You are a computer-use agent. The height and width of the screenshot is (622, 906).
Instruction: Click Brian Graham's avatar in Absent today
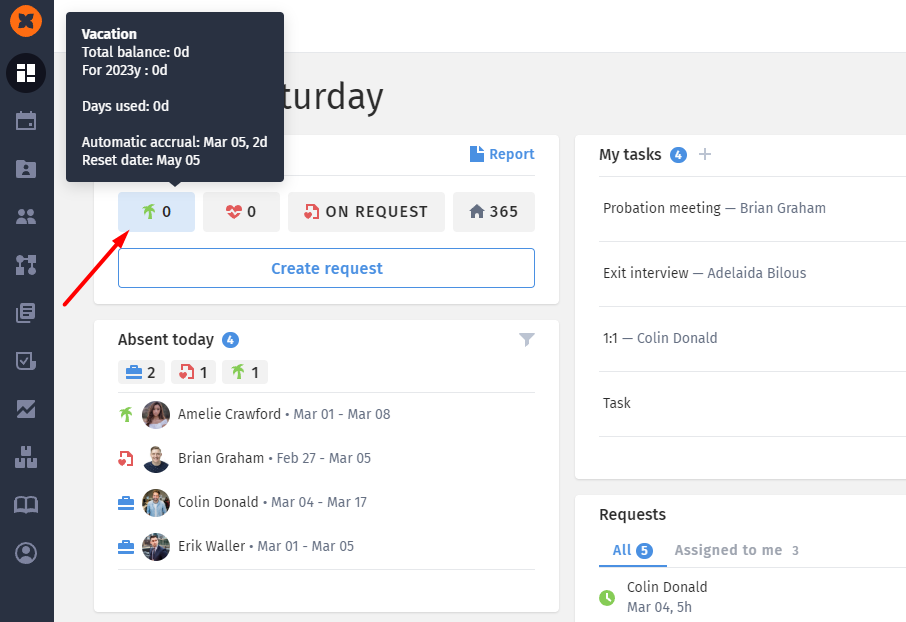(156, 458)
